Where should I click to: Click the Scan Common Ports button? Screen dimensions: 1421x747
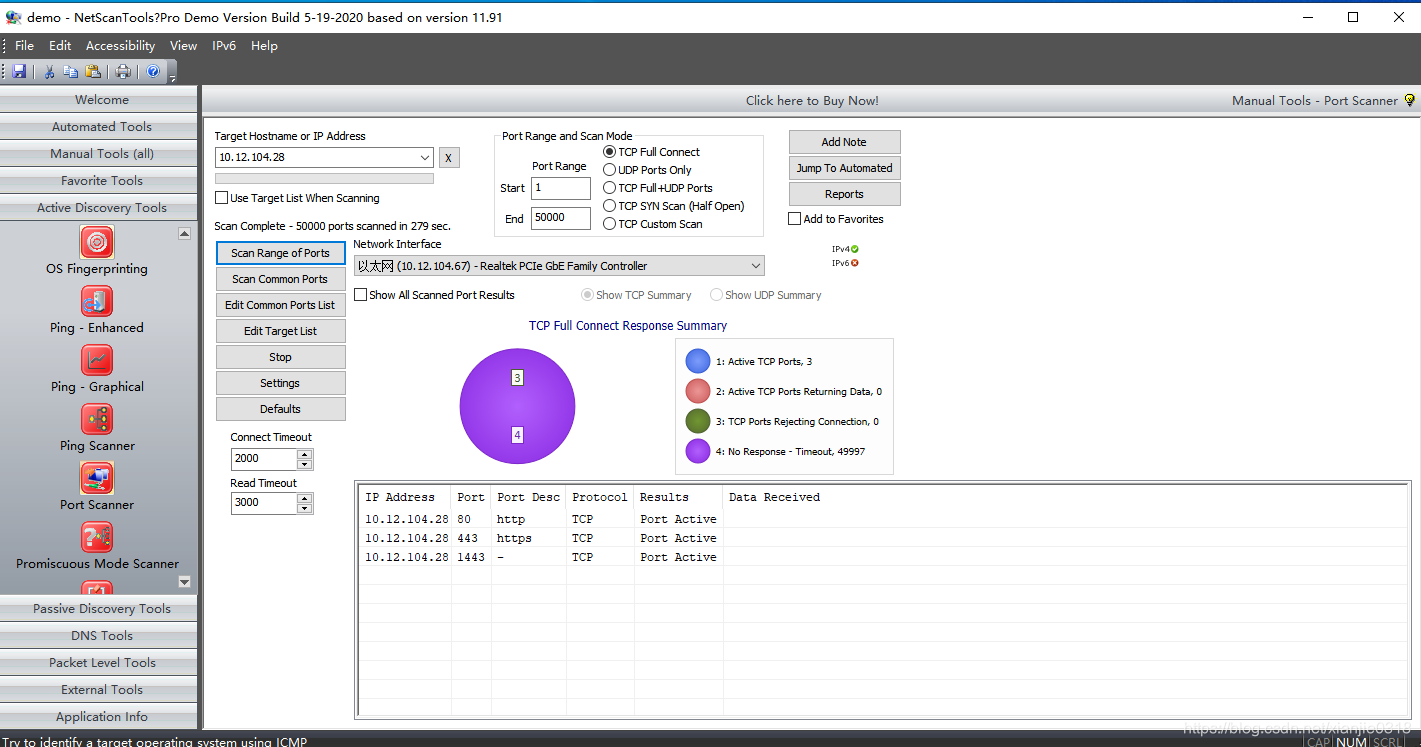pyautogui.click(x=281, y=279)
